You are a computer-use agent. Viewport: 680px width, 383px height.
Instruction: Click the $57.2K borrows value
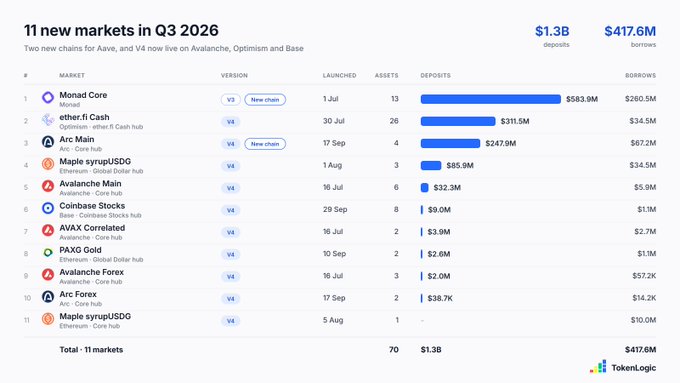644,276
